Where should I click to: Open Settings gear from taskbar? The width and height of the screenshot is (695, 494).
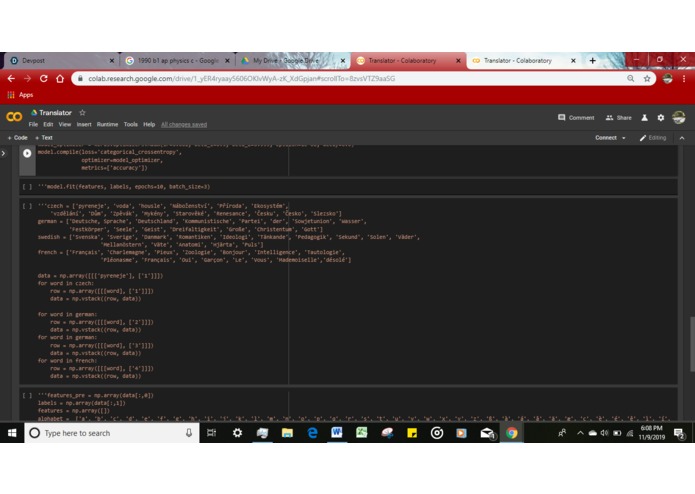click(x=237, y=433)
